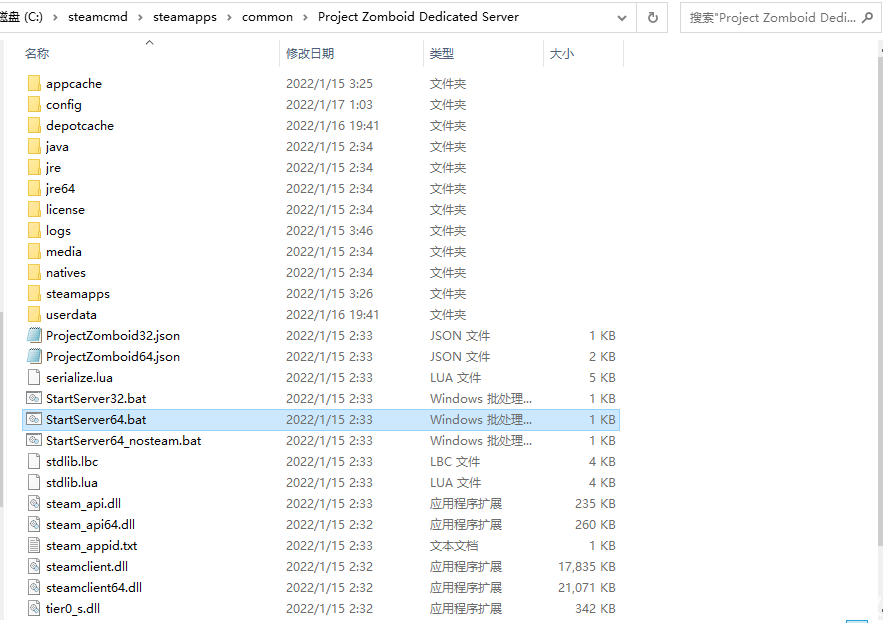This screenshot has width=883, height=623.
Task: Sort by 大小 column header
Action: tap(562, 54)
